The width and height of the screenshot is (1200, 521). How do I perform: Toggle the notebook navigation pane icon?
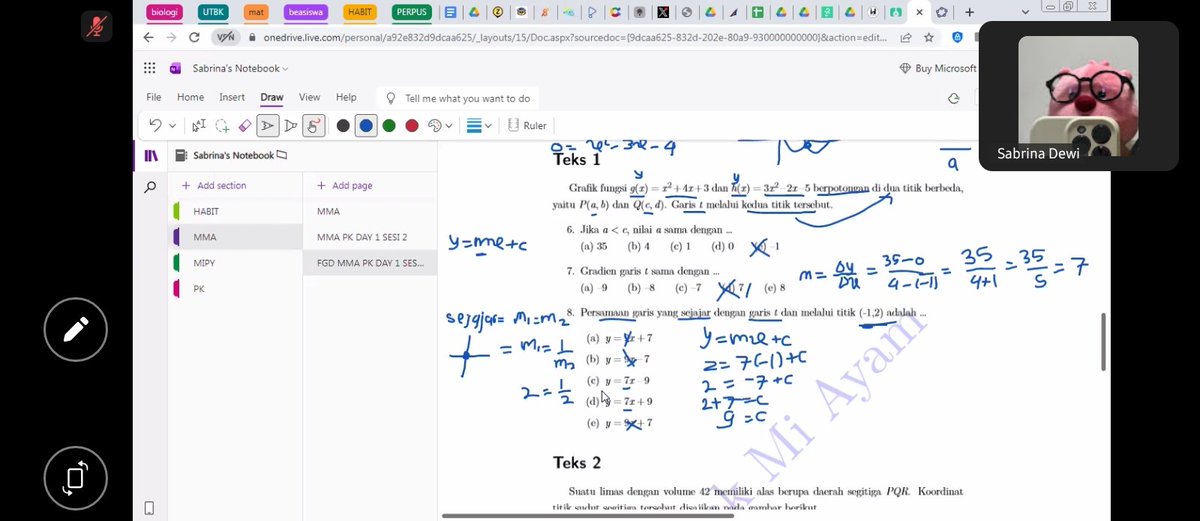pyautogui.click(x=151, y=155)
